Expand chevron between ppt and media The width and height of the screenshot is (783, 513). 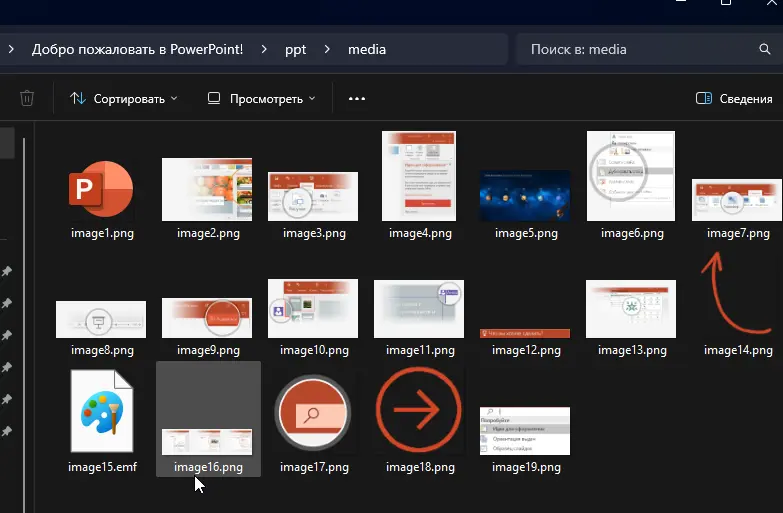[x=327, y=49]
